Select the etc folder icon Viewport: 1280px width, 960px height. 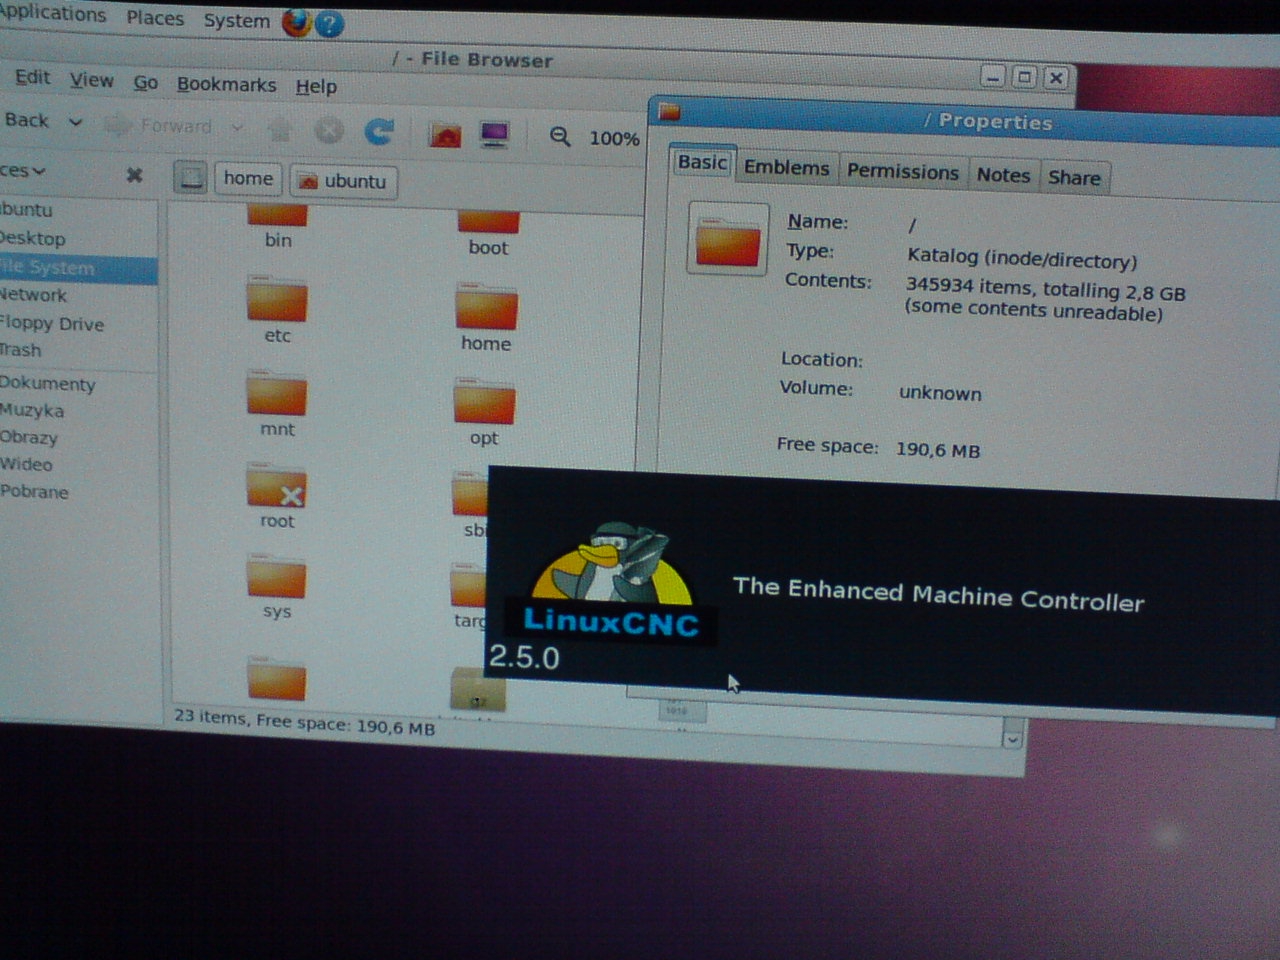click(277, 299)
